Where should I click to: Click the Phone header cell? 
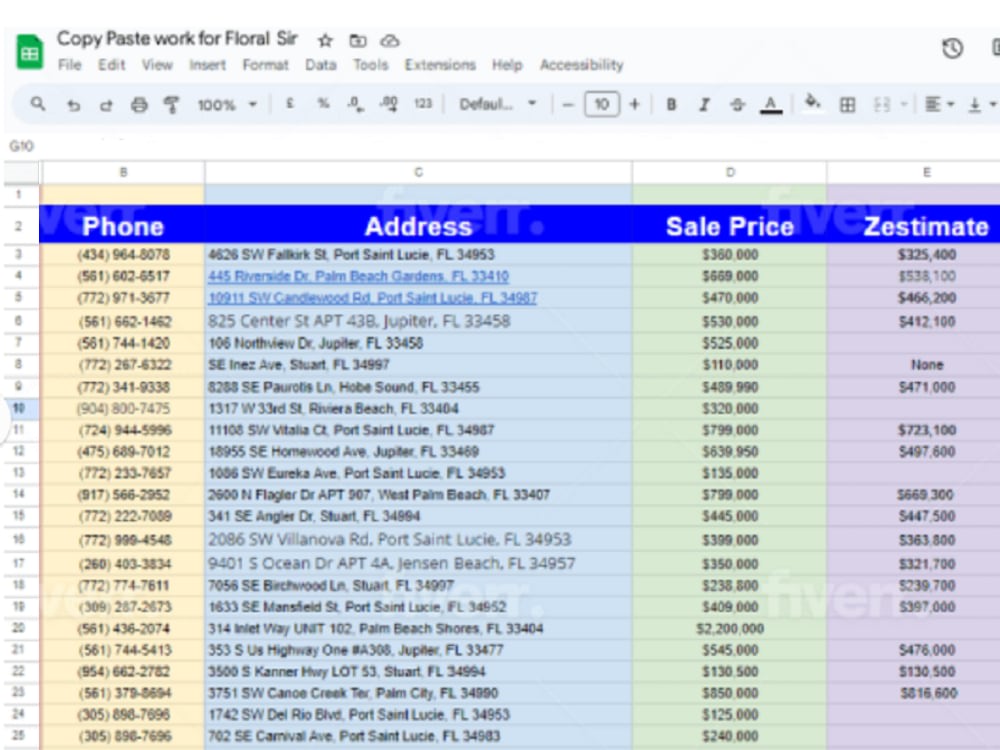122,224
